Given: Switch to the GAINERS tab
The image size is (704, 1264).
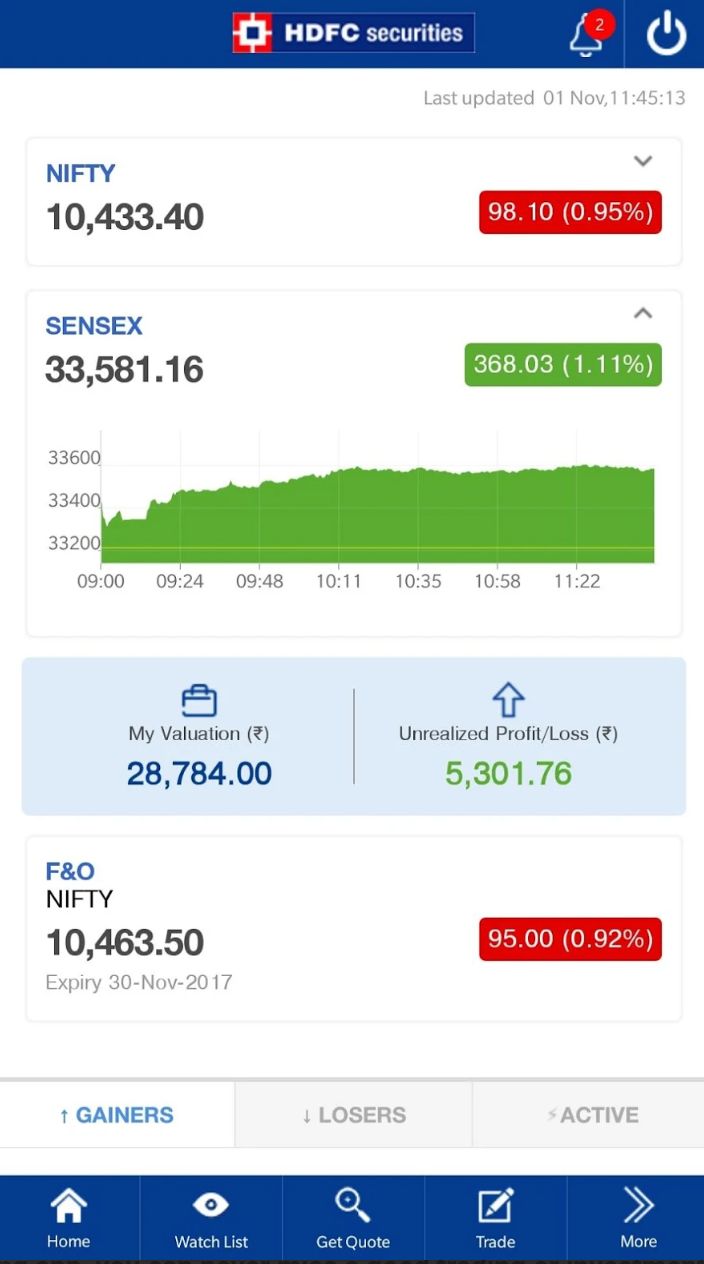Looking at the screenshot, I should pos(117,1115).
